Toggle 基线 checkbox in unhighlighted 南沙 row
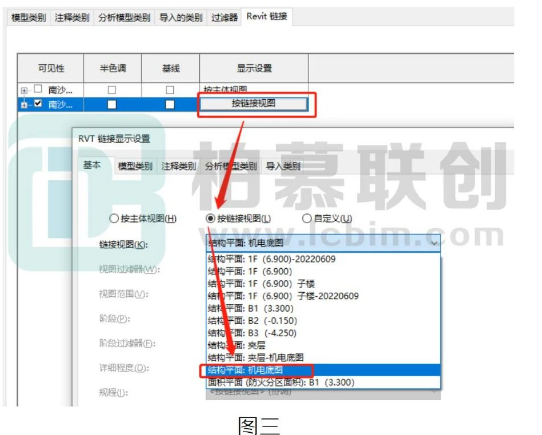The height and width of the screenshot is (435, 542). point(170,90)
